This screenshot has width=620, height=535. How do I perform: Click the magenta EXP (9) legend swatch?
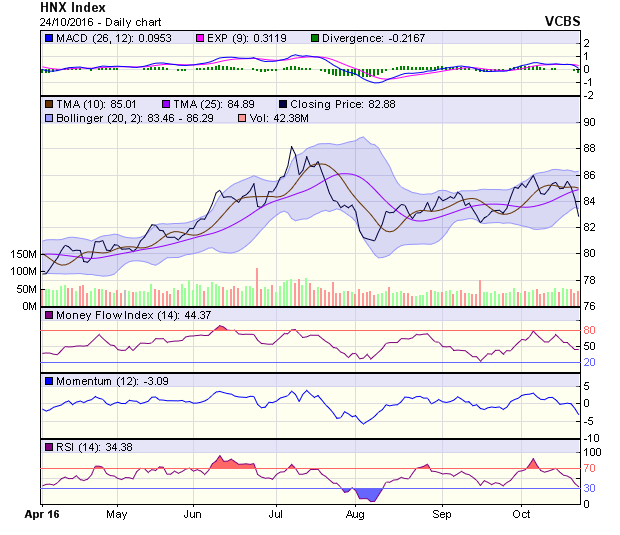[173, 38]
